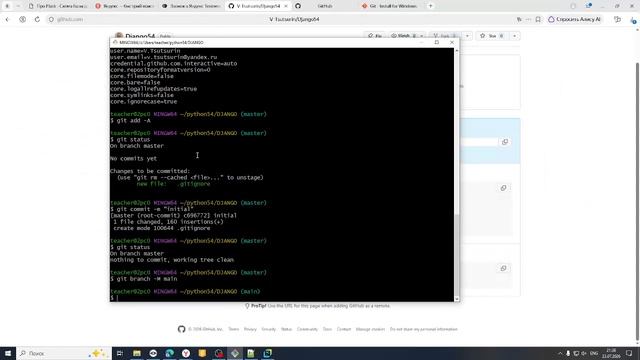
Task: Reload the GitHub page
Action: (x=37, y=19)
